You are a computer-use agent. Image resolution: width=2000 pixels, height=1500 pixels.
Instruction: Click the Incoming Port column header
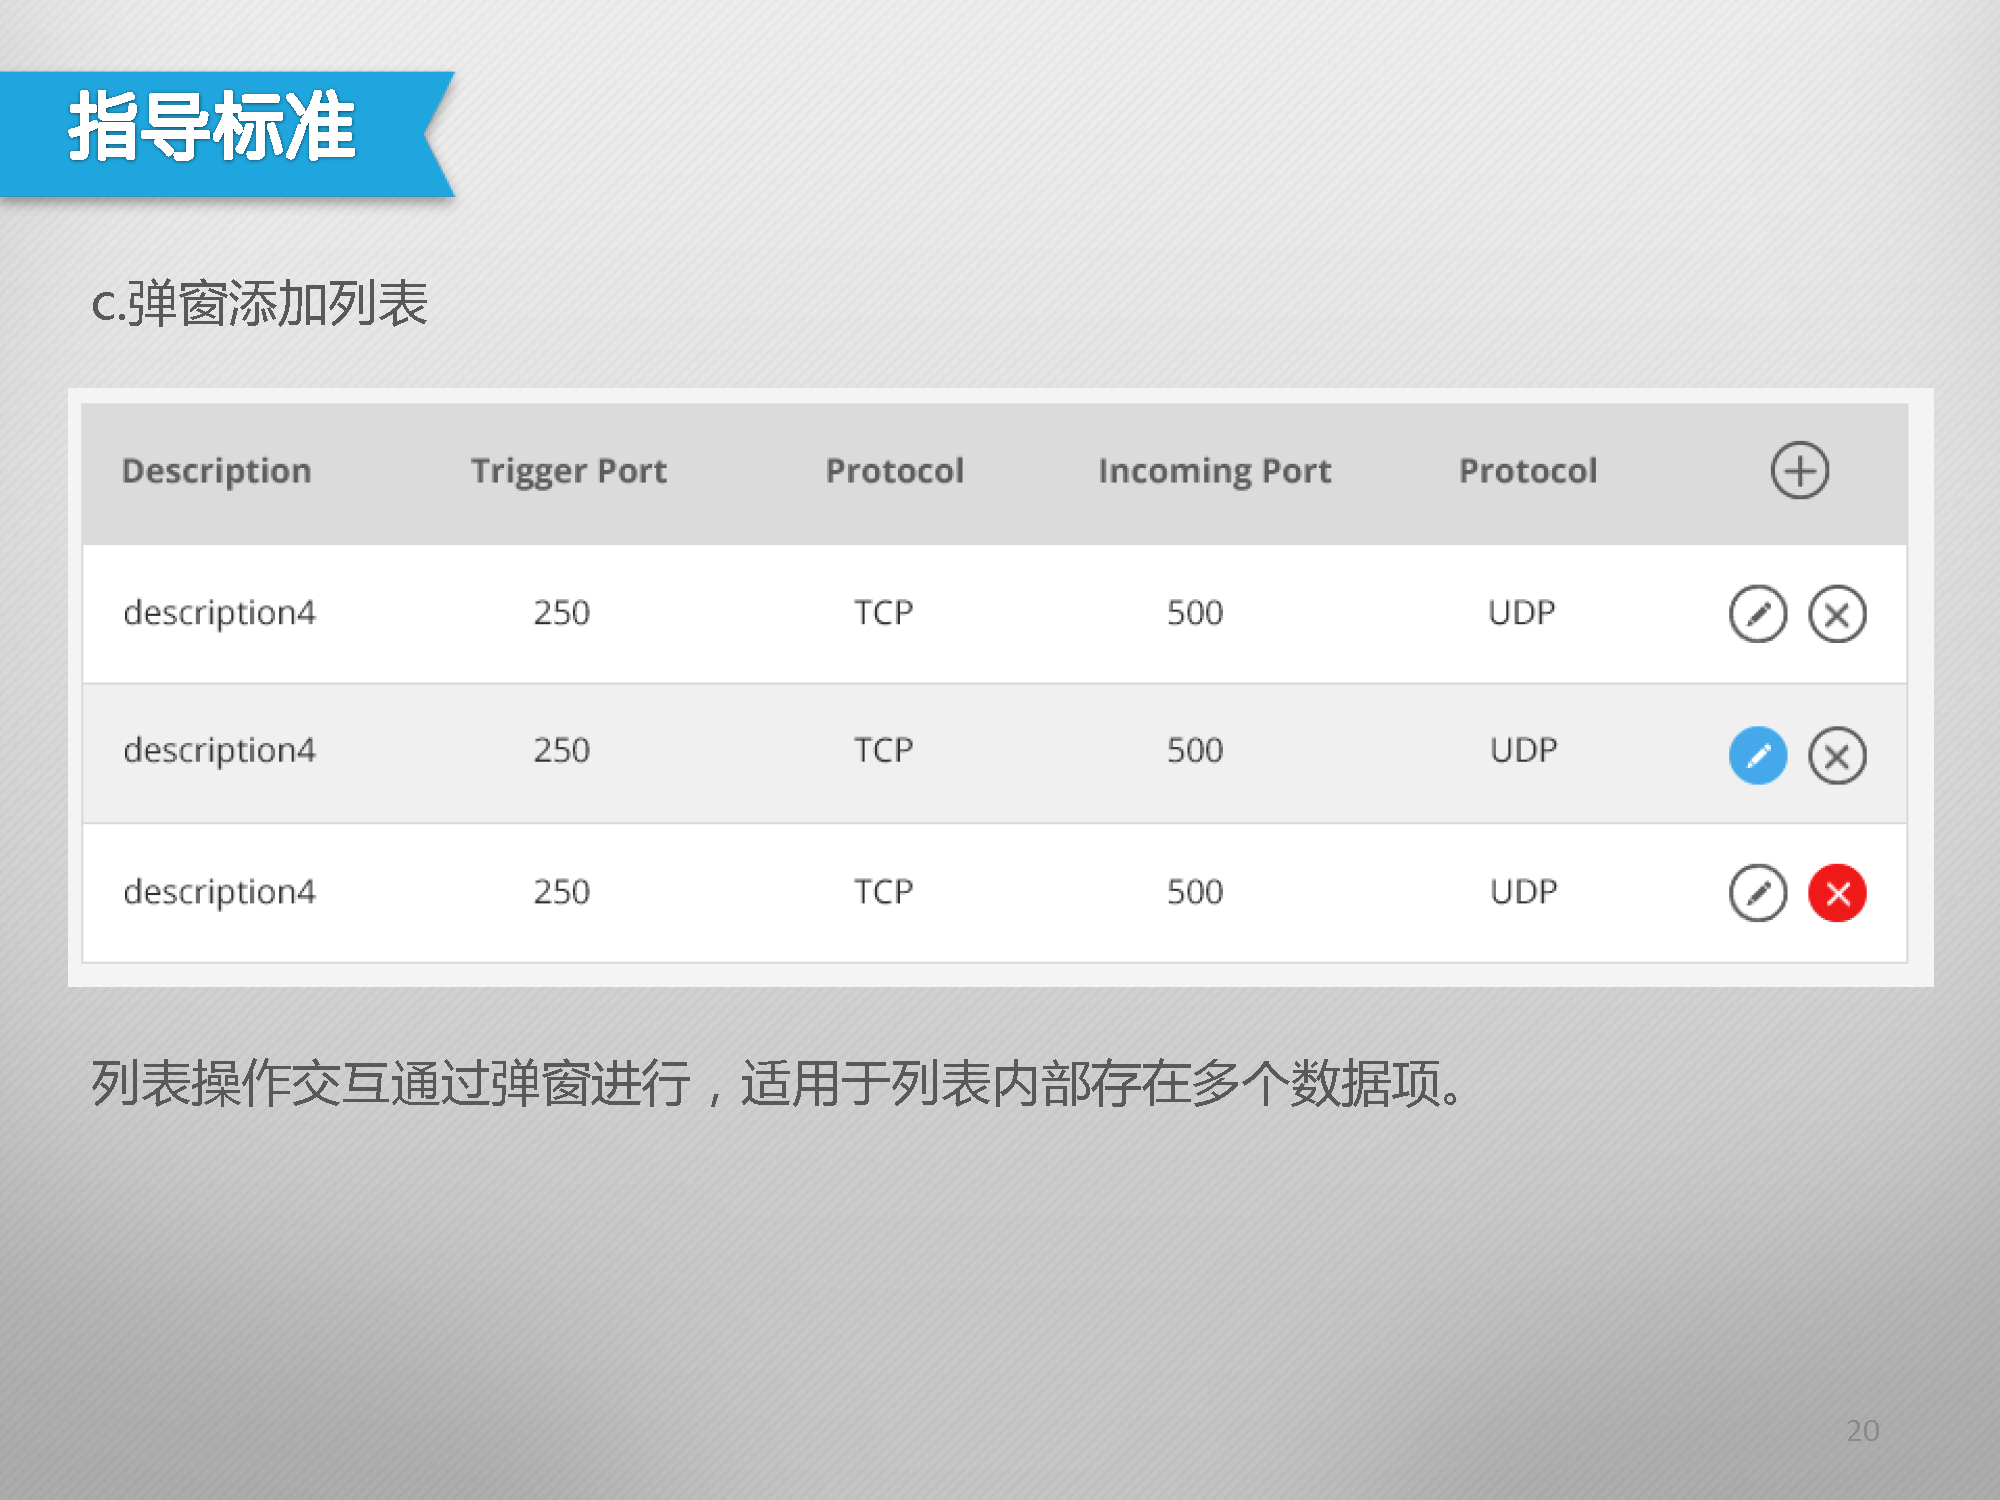pos(1214,471)
